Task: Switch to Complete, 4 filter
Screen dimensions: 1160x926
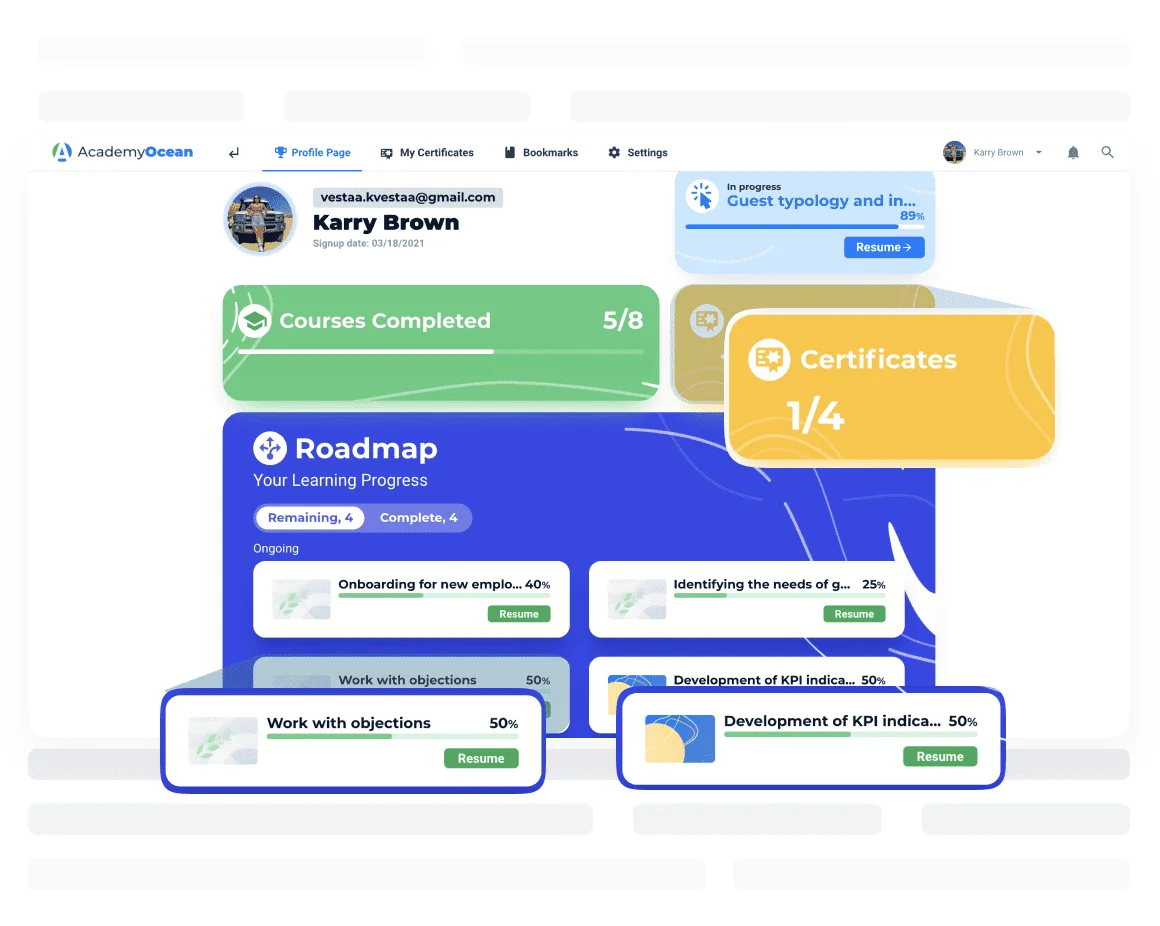Action: 418,518
